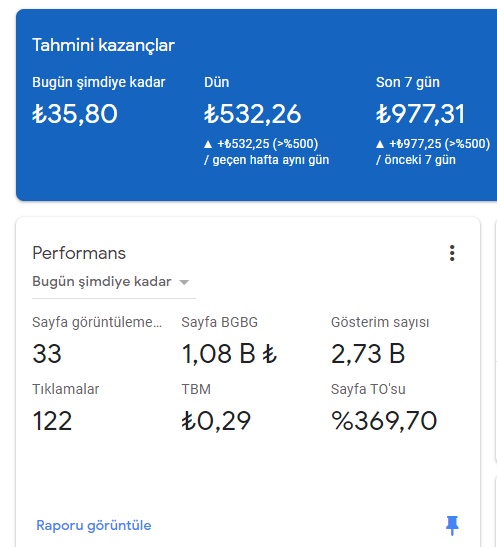Select the 'Tahmini kazançlar' heading

103,45
